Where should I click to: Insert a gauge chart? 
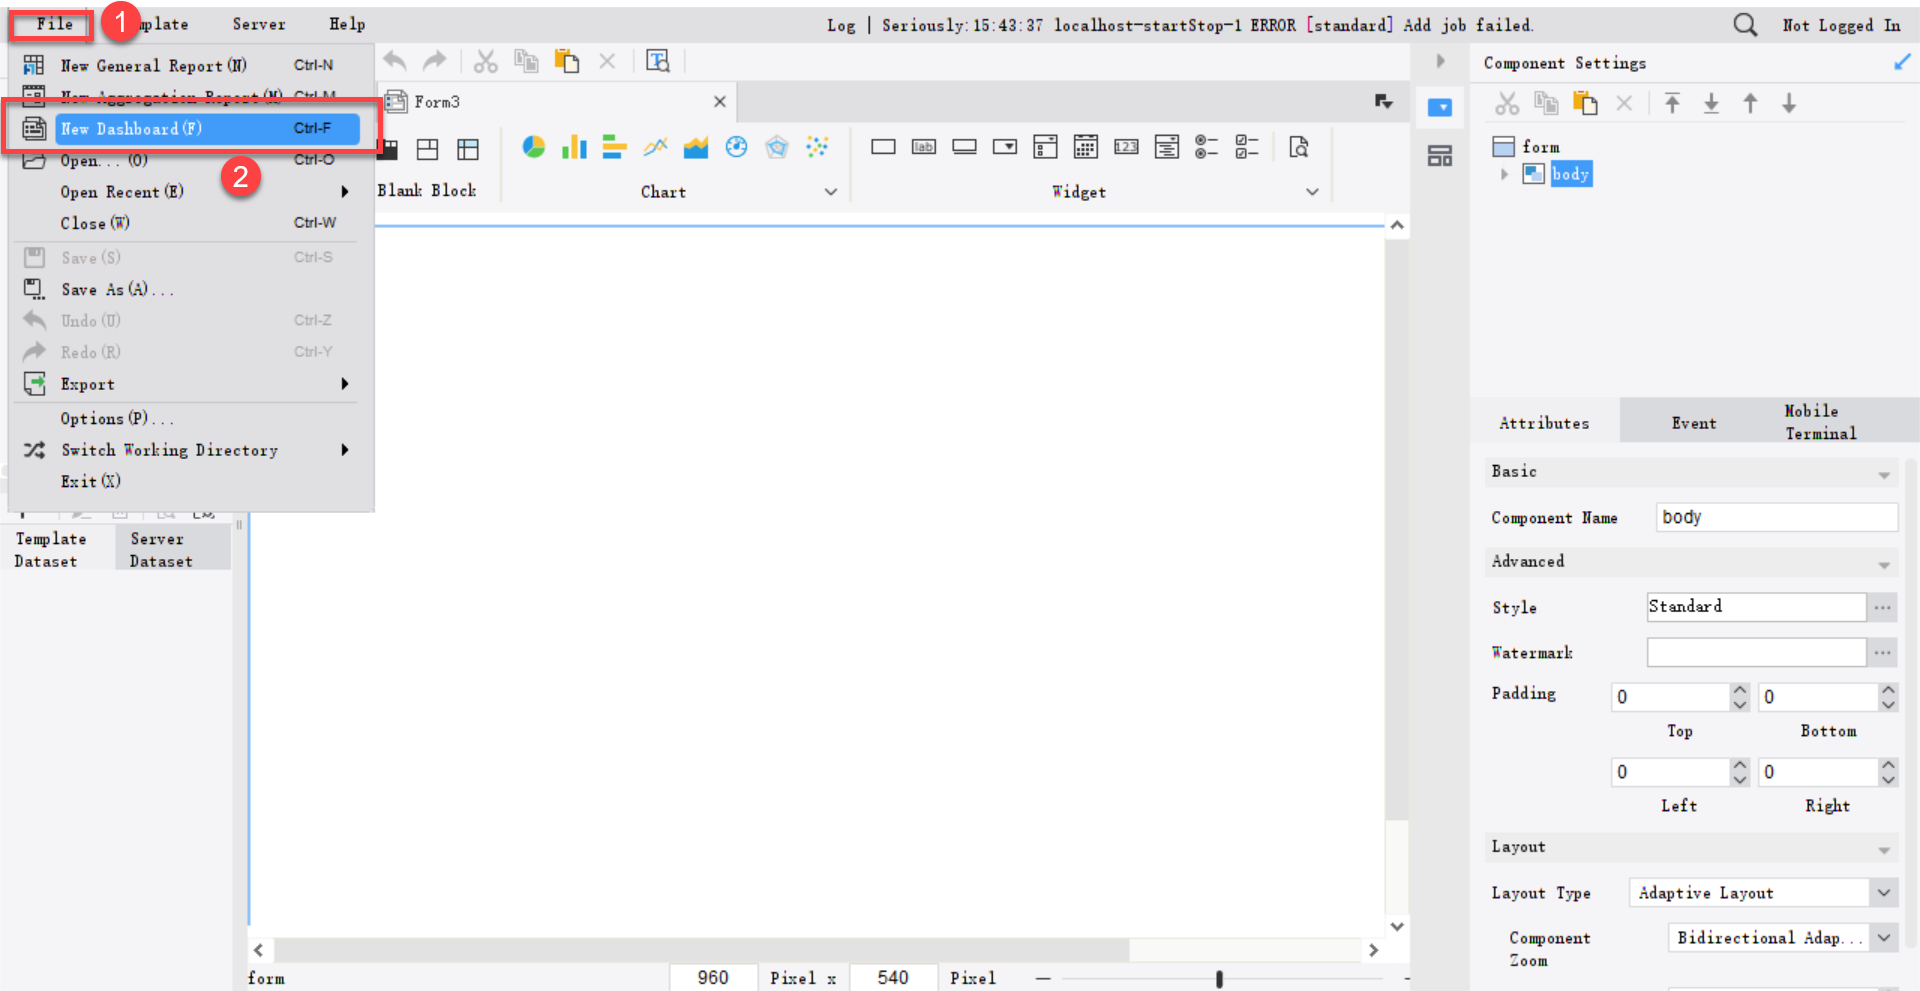pos(737,147)
